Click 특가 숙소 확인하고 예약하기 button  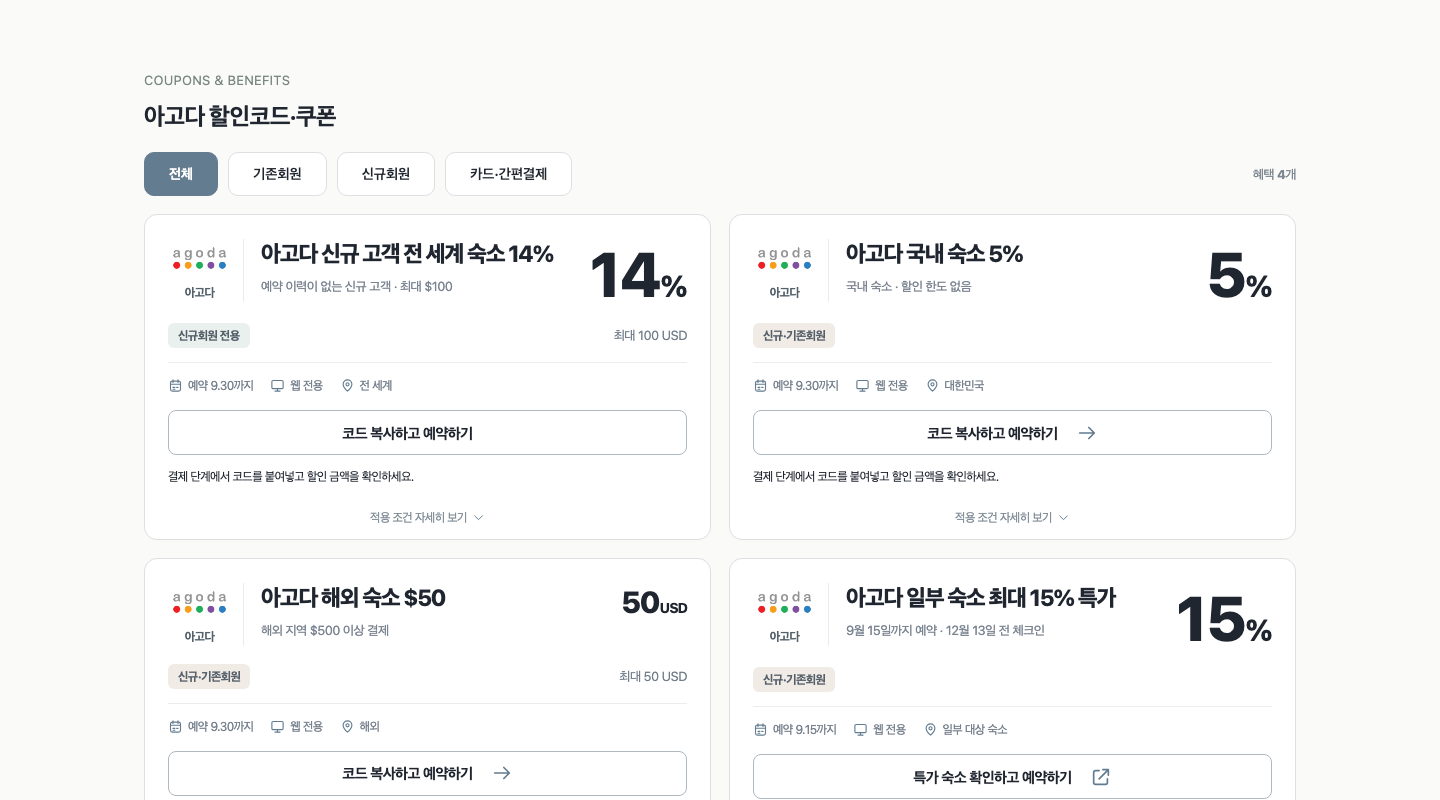click(1012, 777)
